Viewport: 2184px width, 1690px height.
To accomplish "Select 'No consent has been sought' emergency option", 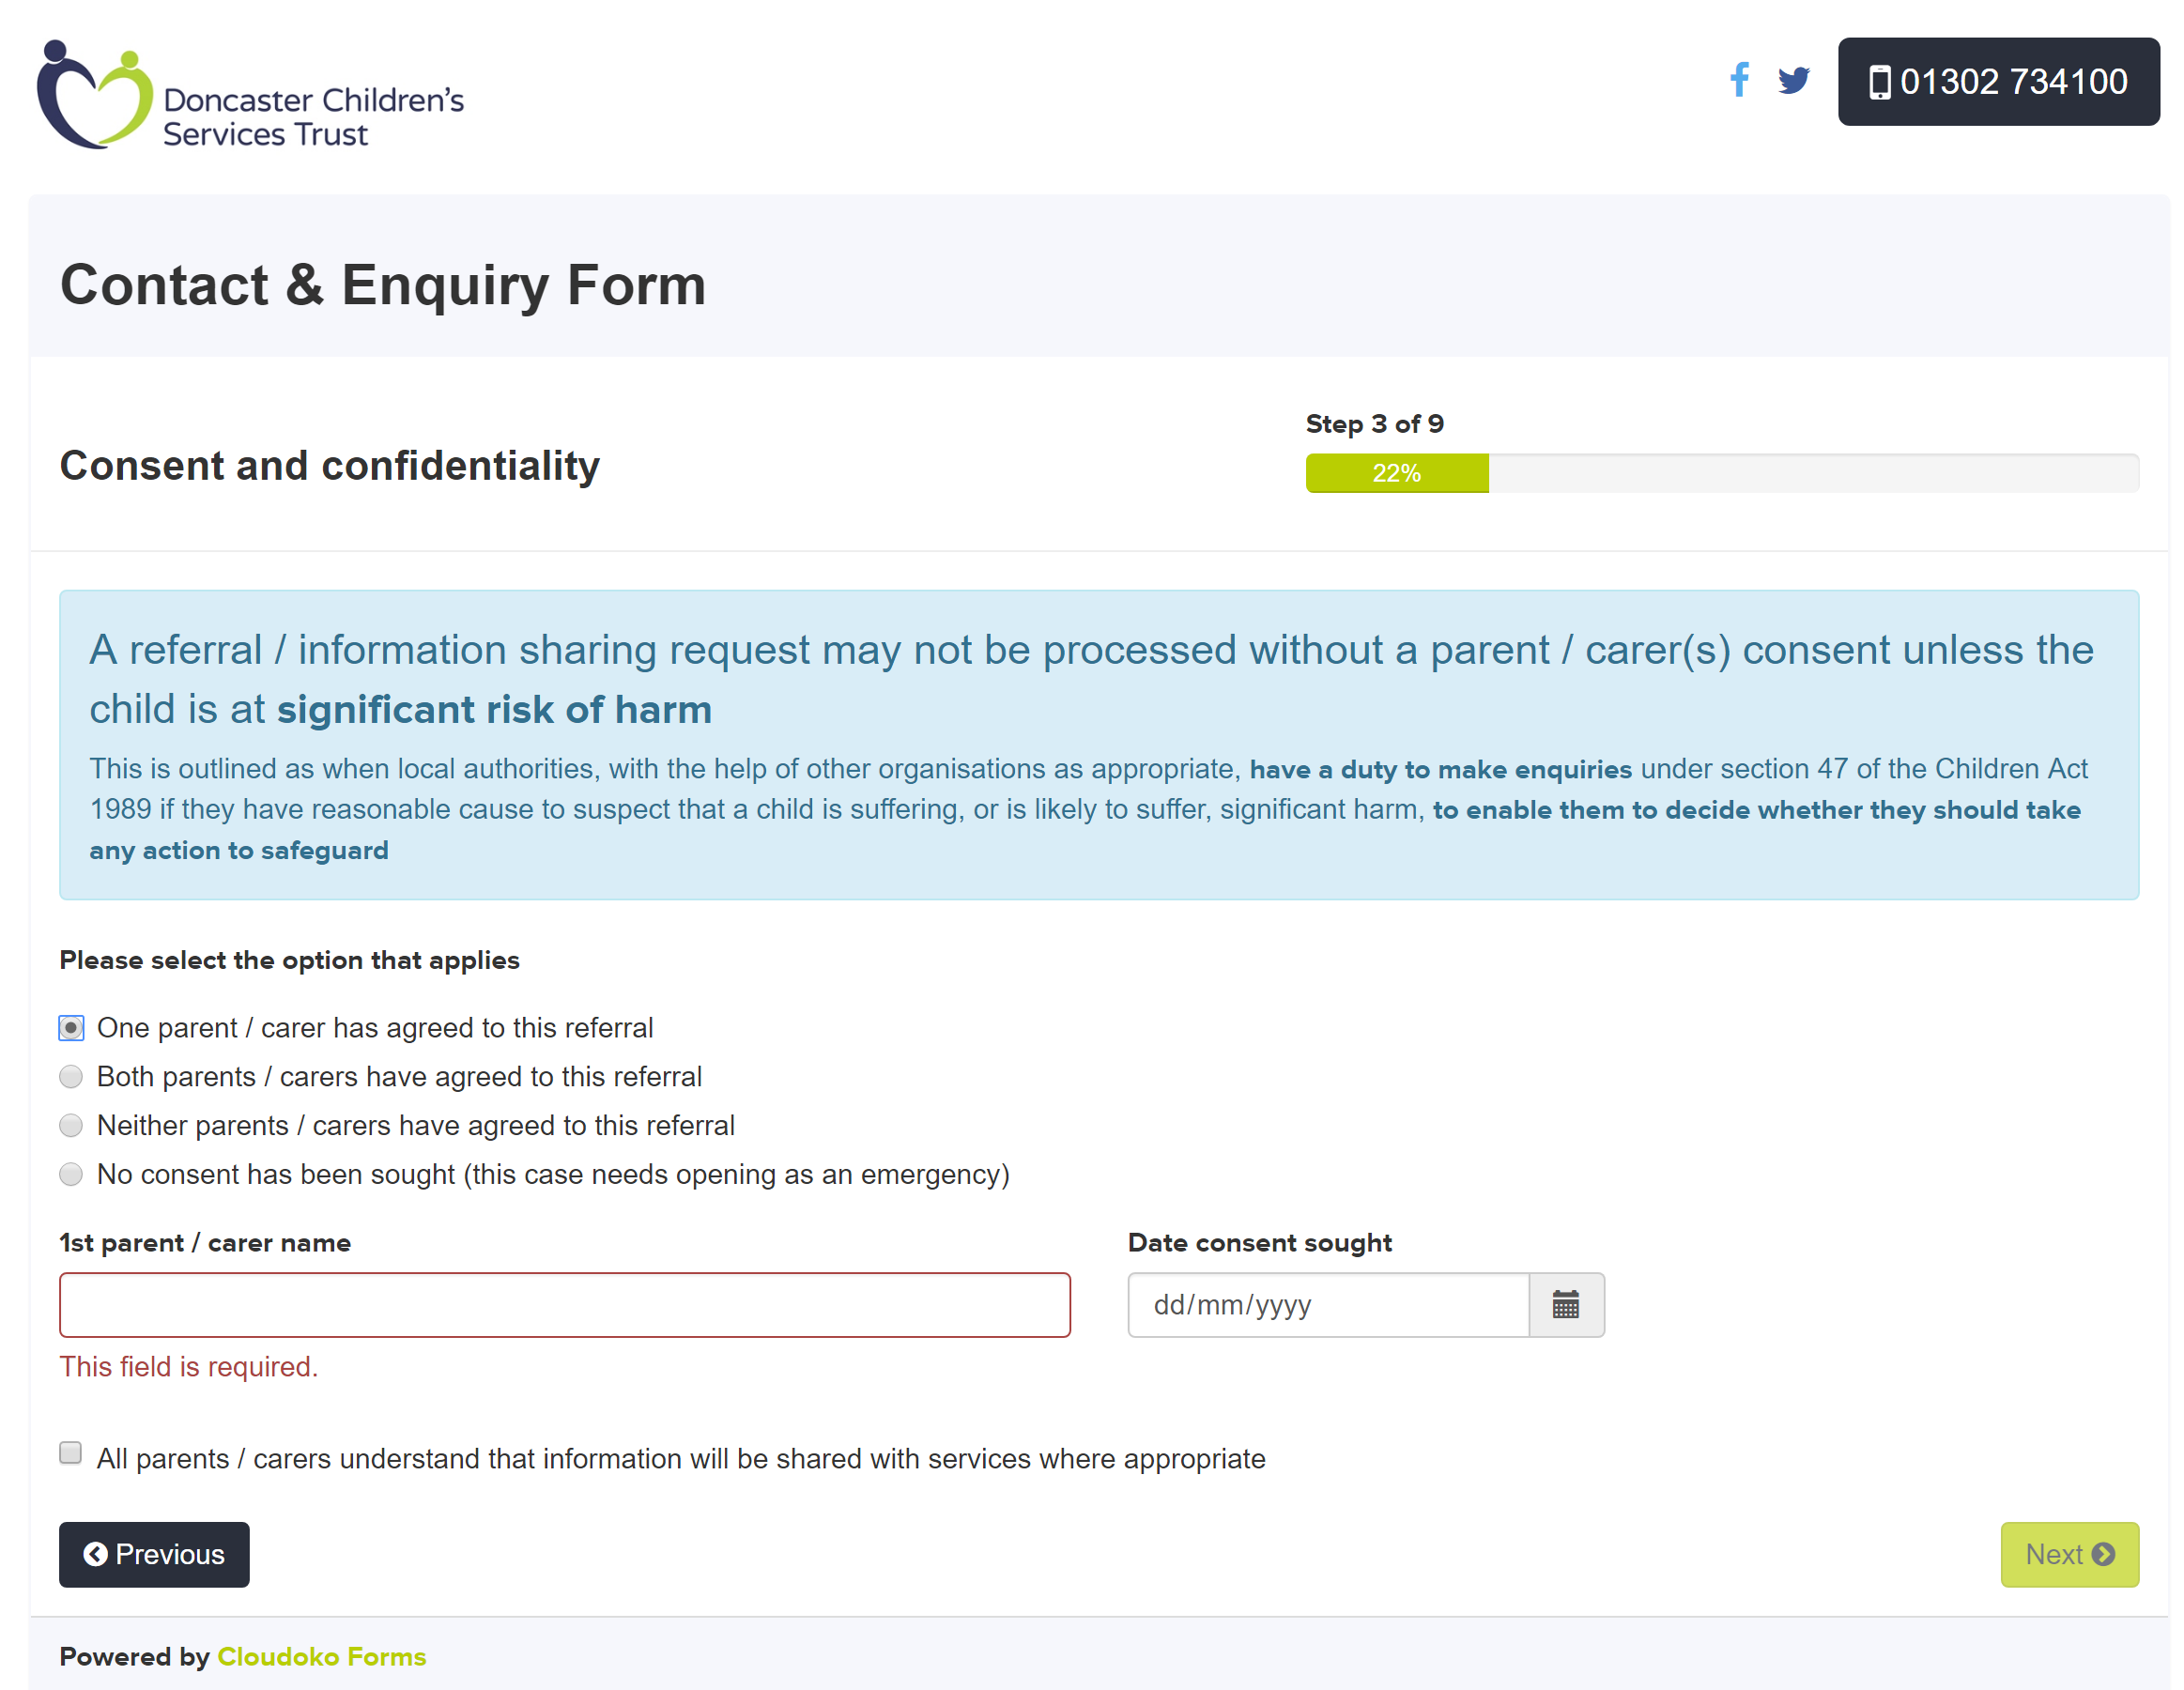I will click(71, 1174).
